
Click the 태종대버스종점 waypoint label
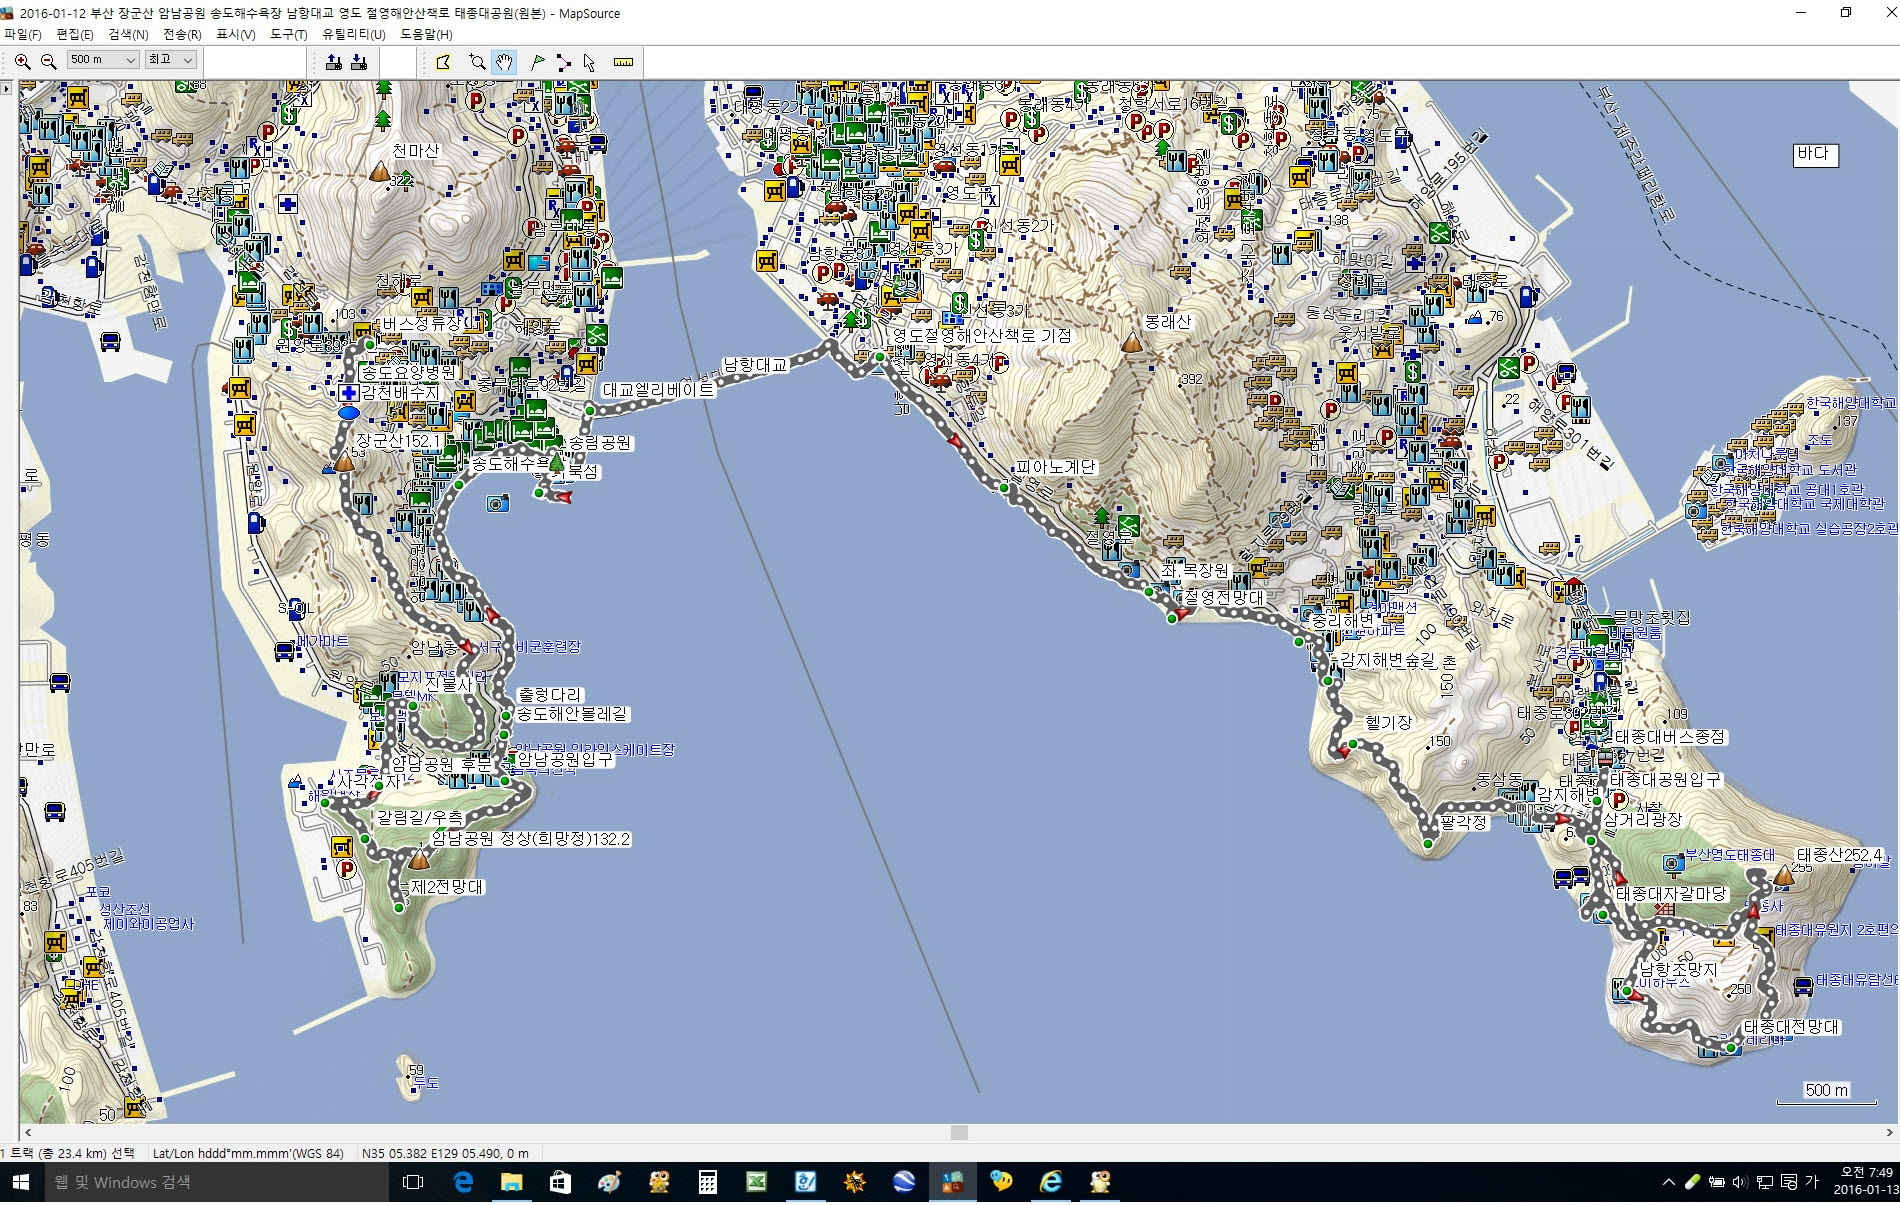[x=1670, y=737]
